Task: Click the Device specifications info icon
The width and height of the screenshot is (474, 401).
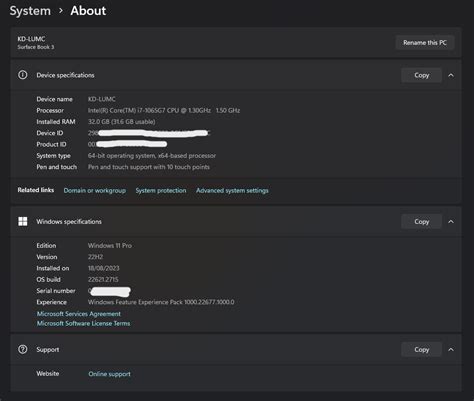Action: coord(23,75)
